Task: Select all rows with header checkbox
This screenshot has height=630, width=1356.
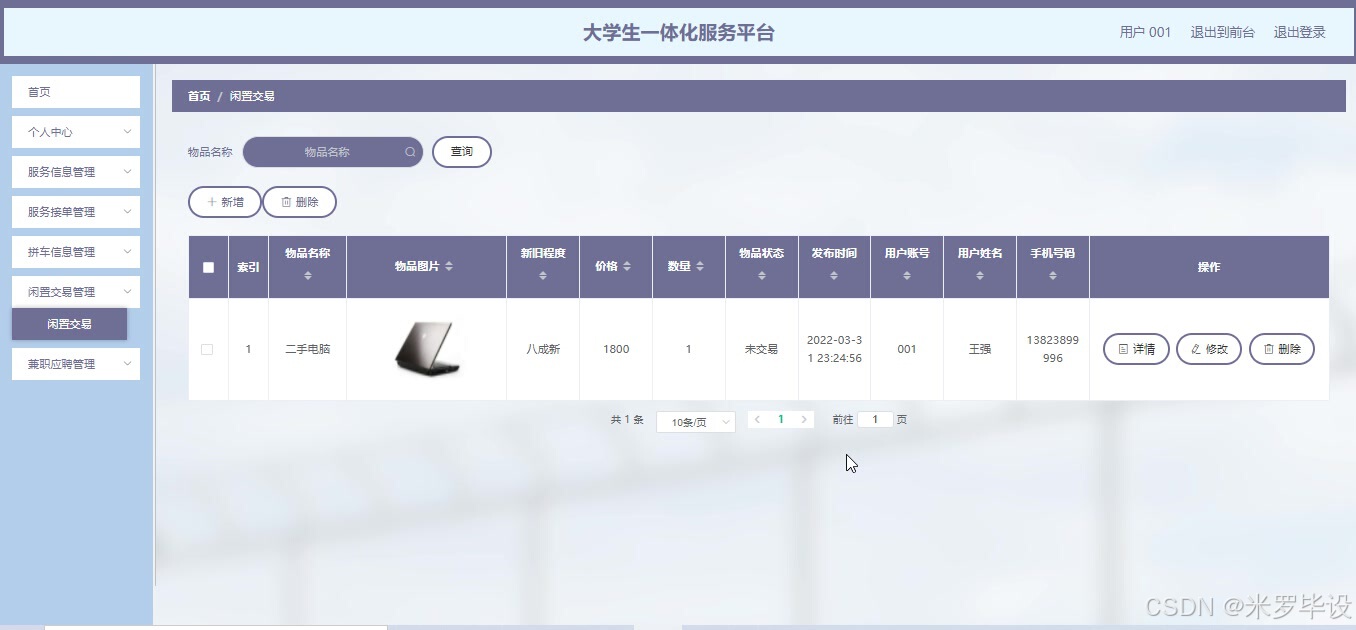Action: 208,267
